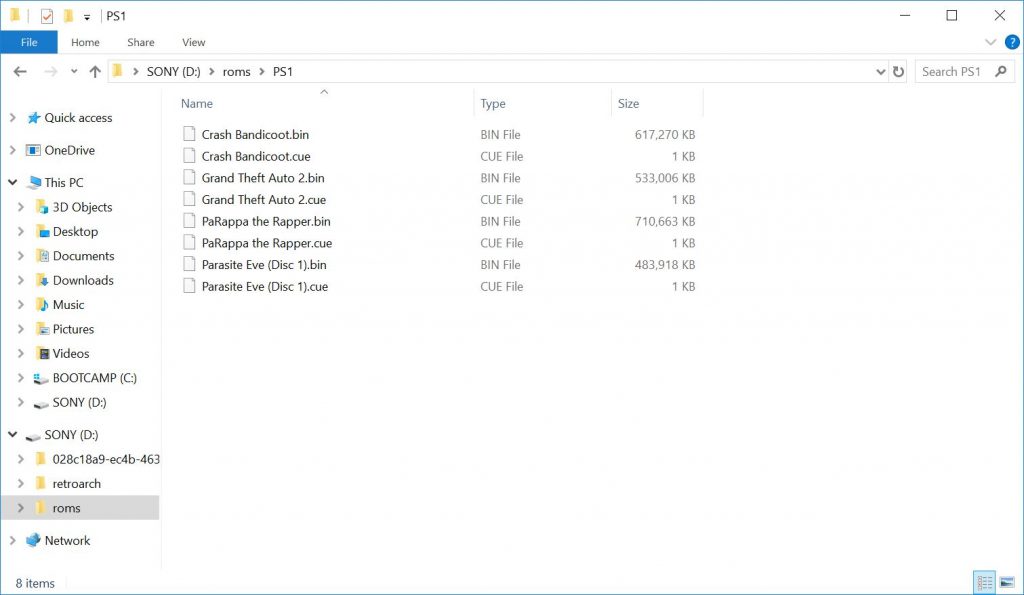
Task: Select the Parasite Eve (Disc 1).bin file
Action: coord(264,265)
